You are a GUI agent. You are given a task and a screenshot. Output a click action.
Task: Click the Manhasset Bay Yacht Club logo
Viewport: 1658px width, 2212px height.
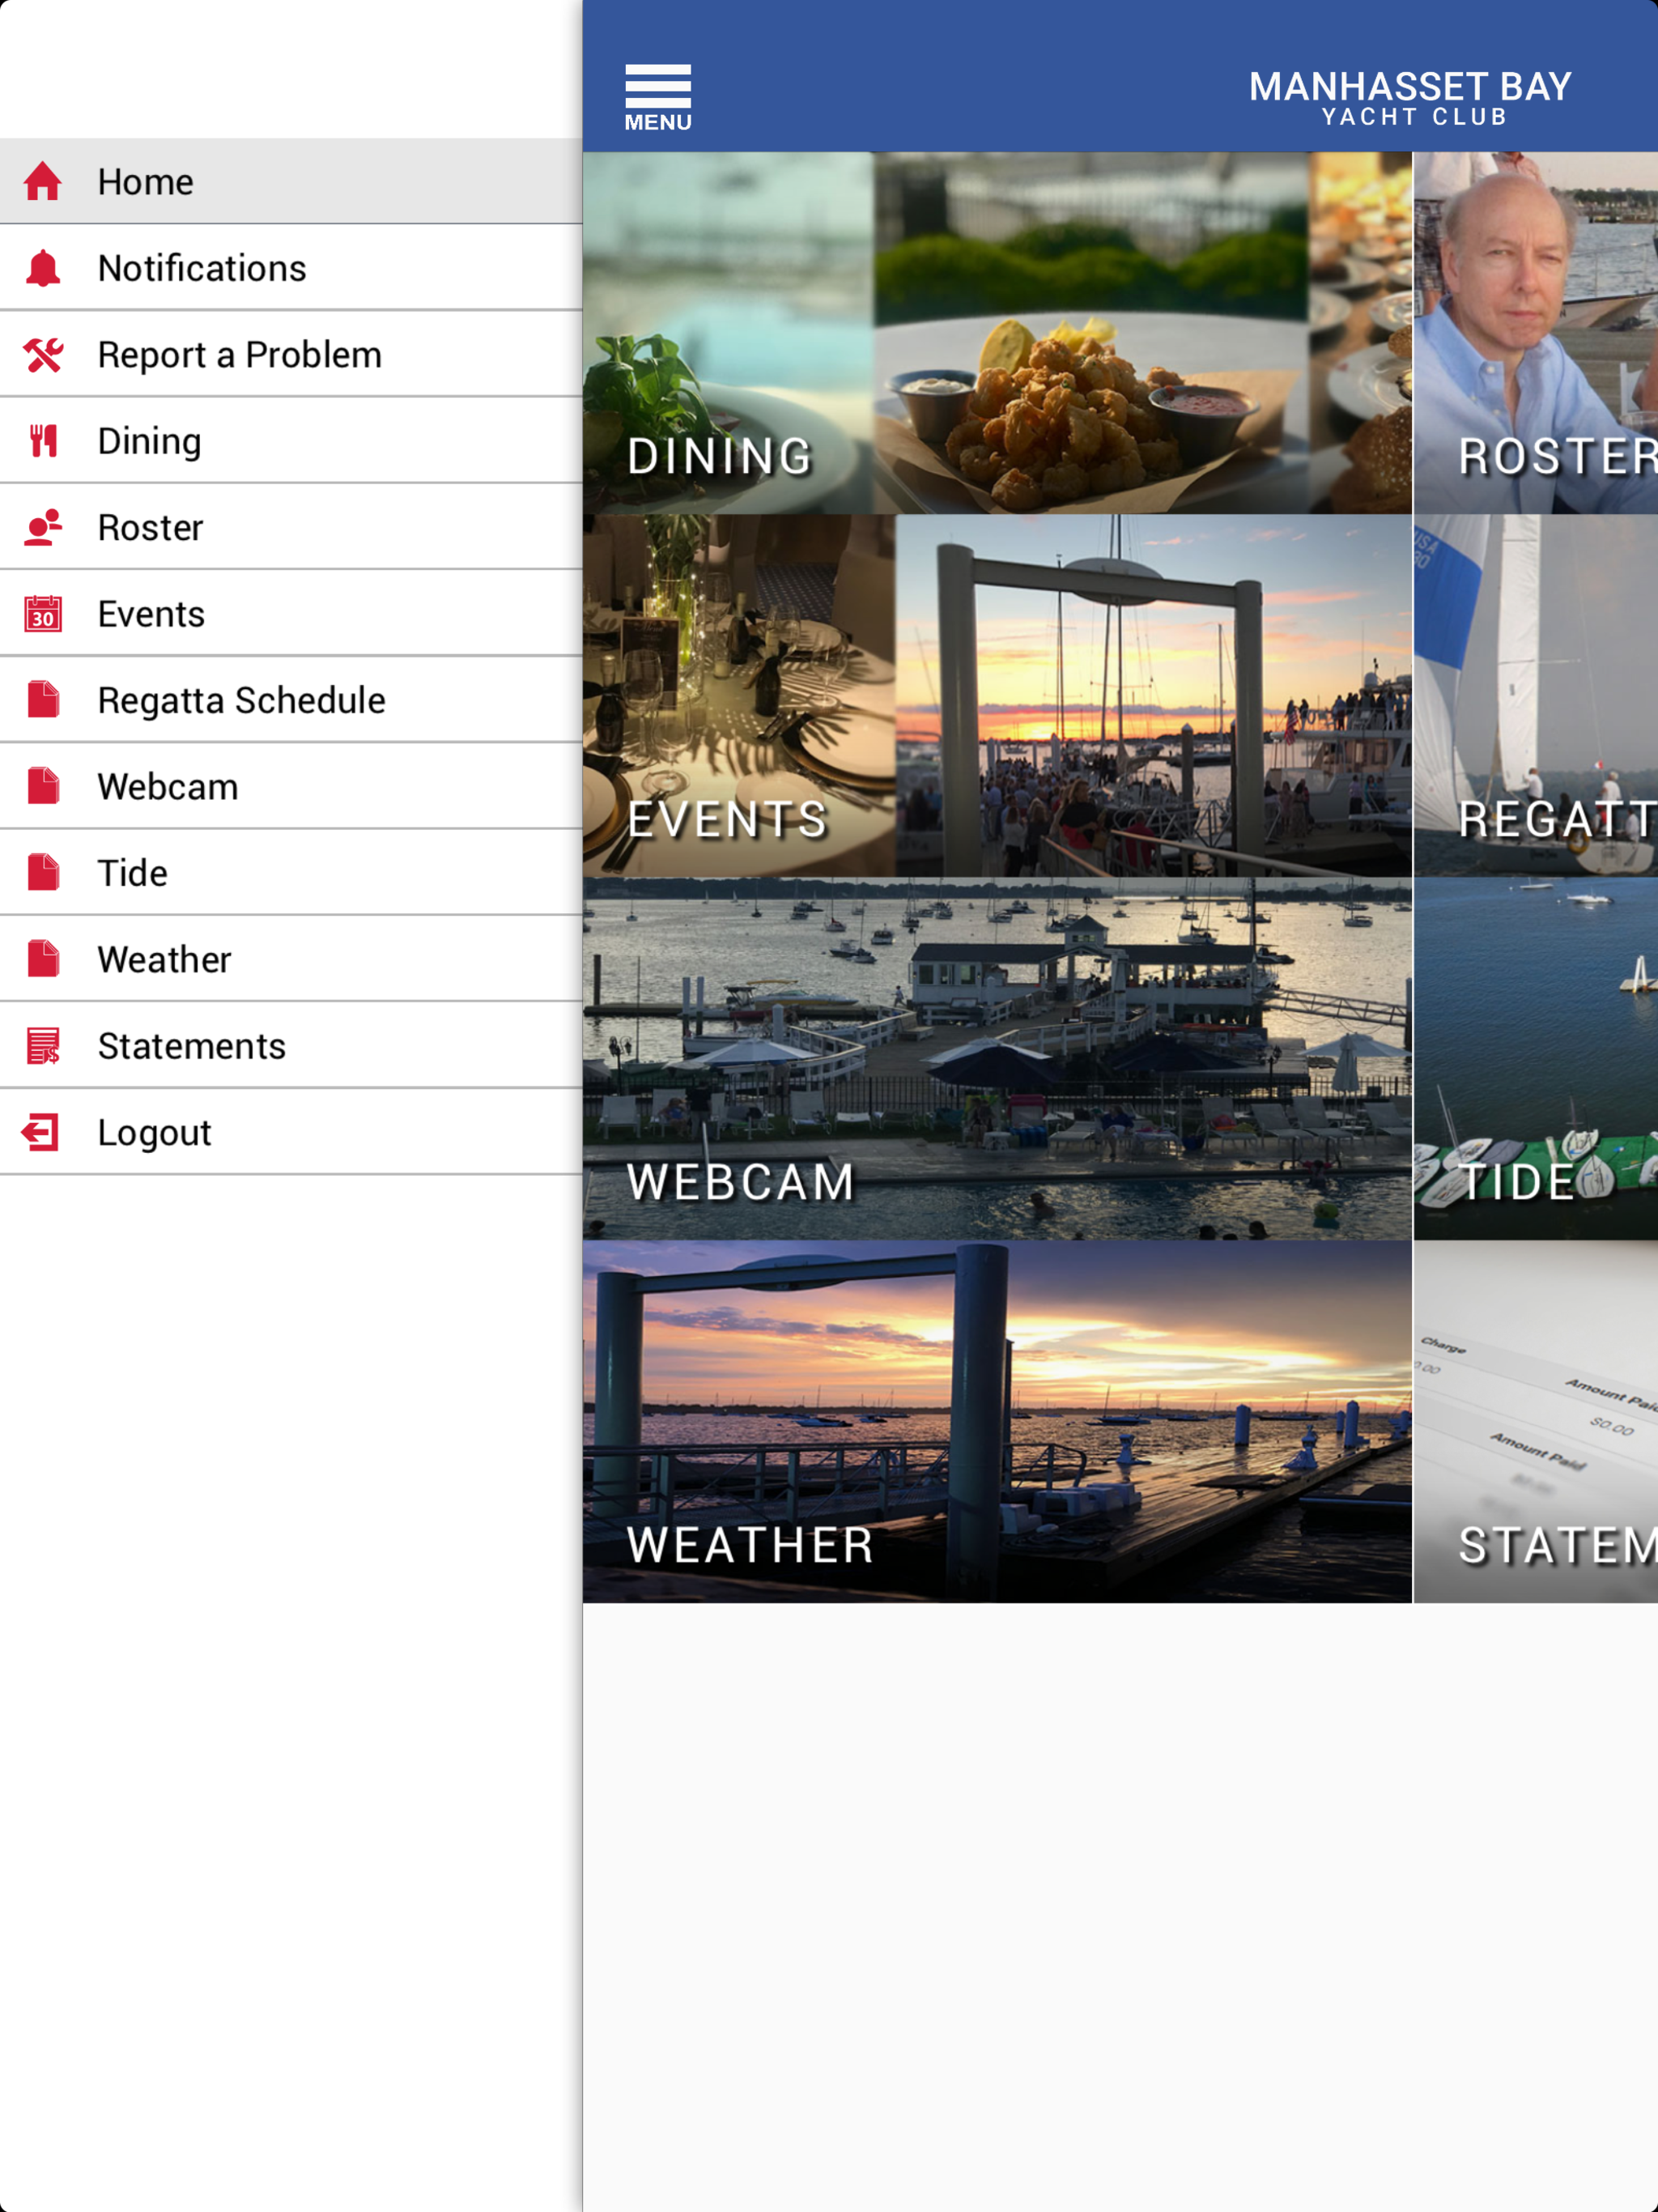(1410, 98)
